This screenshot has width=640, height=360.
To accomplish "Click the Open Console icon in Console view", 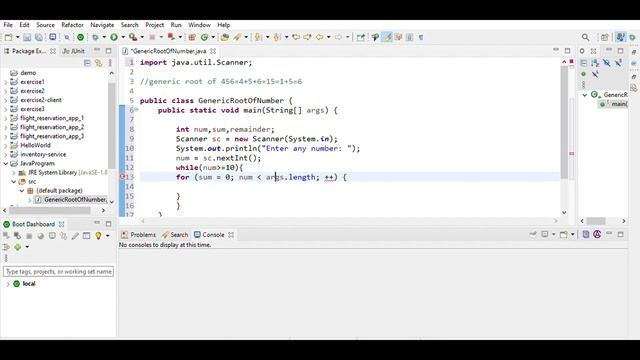I will (564, 234).
